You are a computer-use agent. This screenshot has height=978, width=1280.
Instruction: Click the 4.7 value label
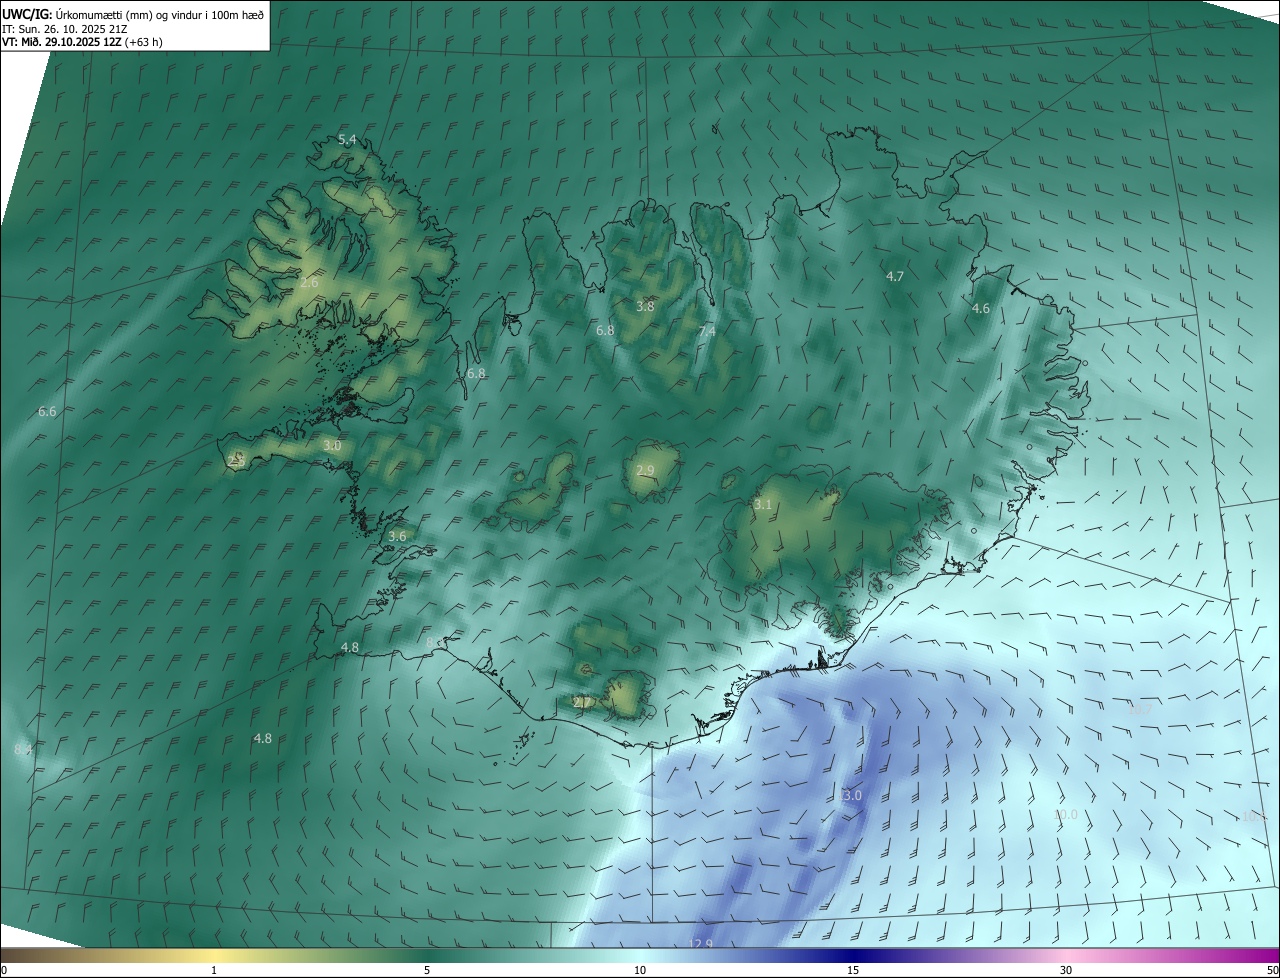pos(895,276)
